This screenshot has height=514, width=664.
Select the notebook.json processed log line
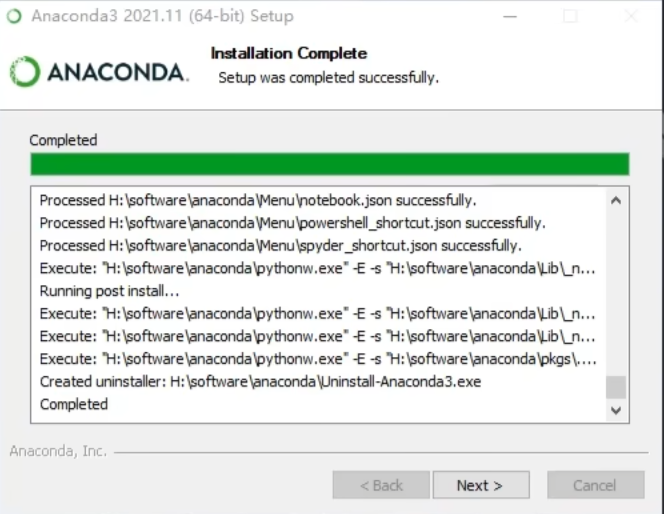[x=258, y=200]
